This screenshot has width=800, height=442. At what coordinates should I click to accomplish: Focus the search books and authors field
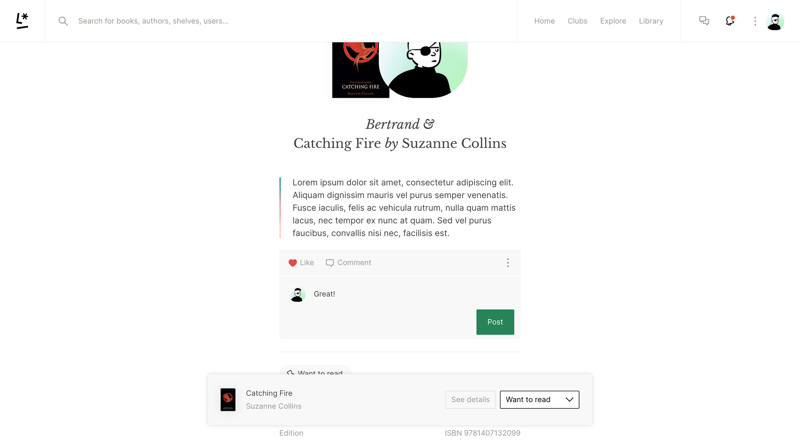coord(296,21)
